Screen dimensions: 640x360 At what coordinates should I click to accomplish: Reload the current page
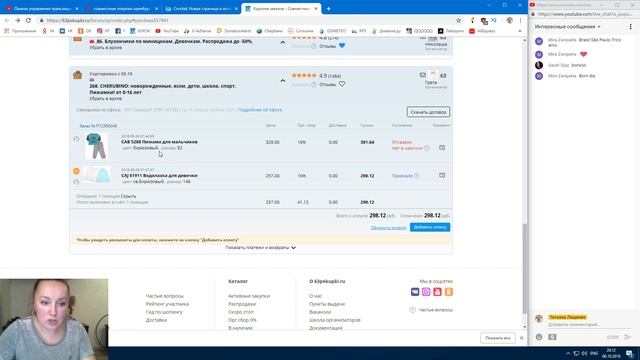pyautogui.click(x=28, y=20)
